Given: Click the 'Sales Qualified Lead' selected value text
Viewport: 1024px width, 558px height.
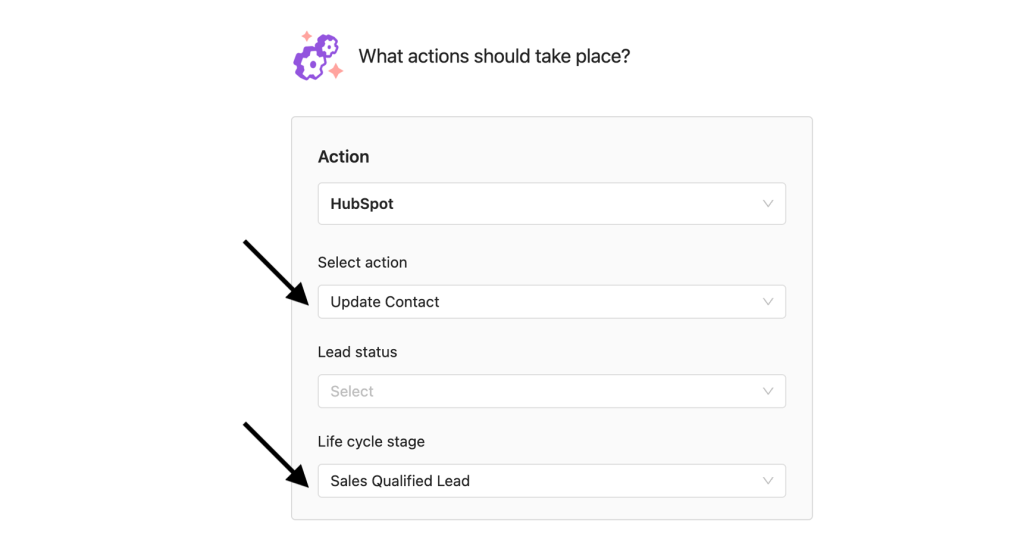Looking at the screenshot, I should pos(400,481).
